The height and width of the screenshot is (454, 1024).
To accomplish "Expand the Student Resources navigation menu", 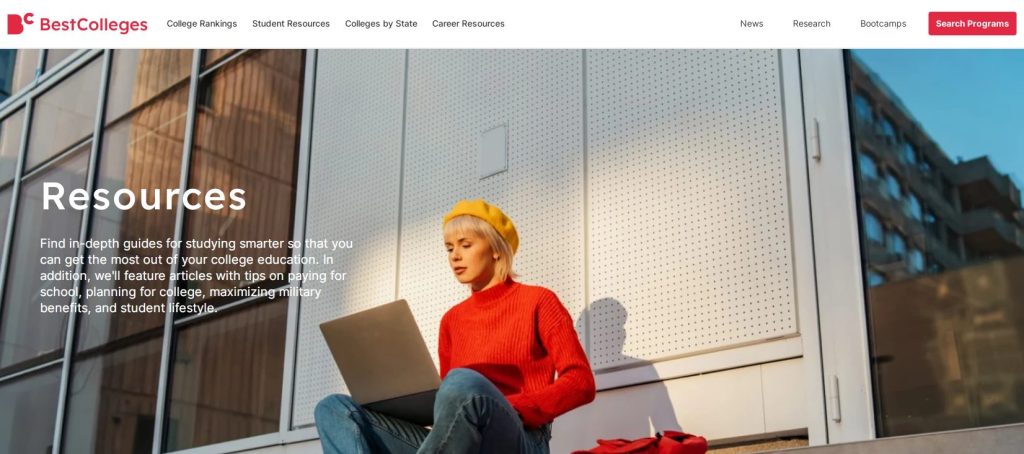I will [x=291, y=24].
